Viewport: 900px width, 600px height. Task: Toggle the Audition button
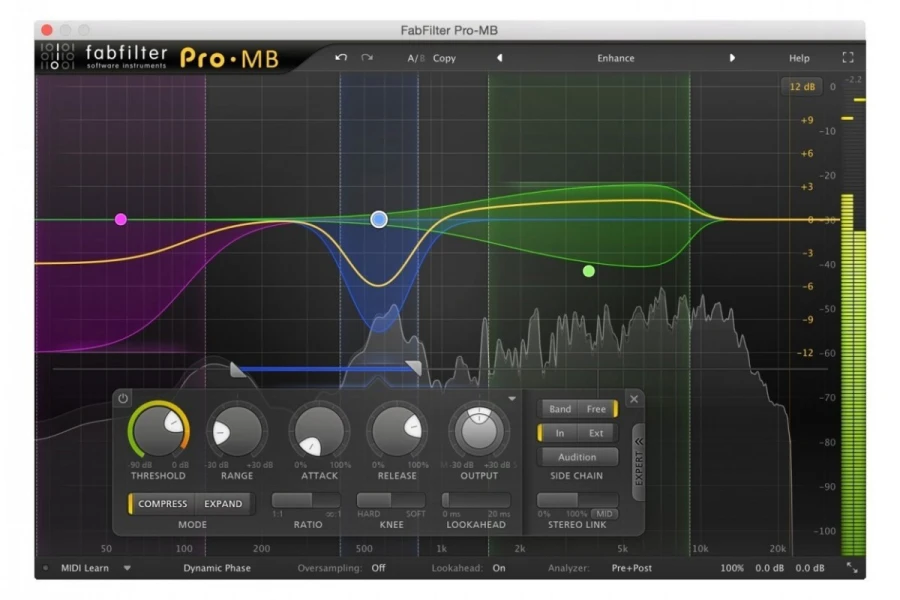pyautogui.click(x=577, y=457)
